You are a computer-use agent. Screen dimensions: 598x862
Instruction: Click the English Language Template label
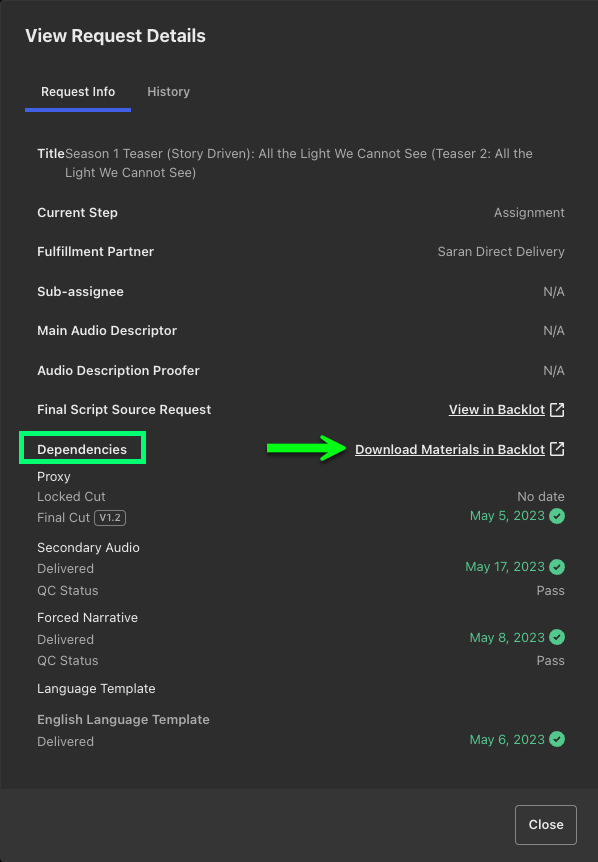(123, 720)
